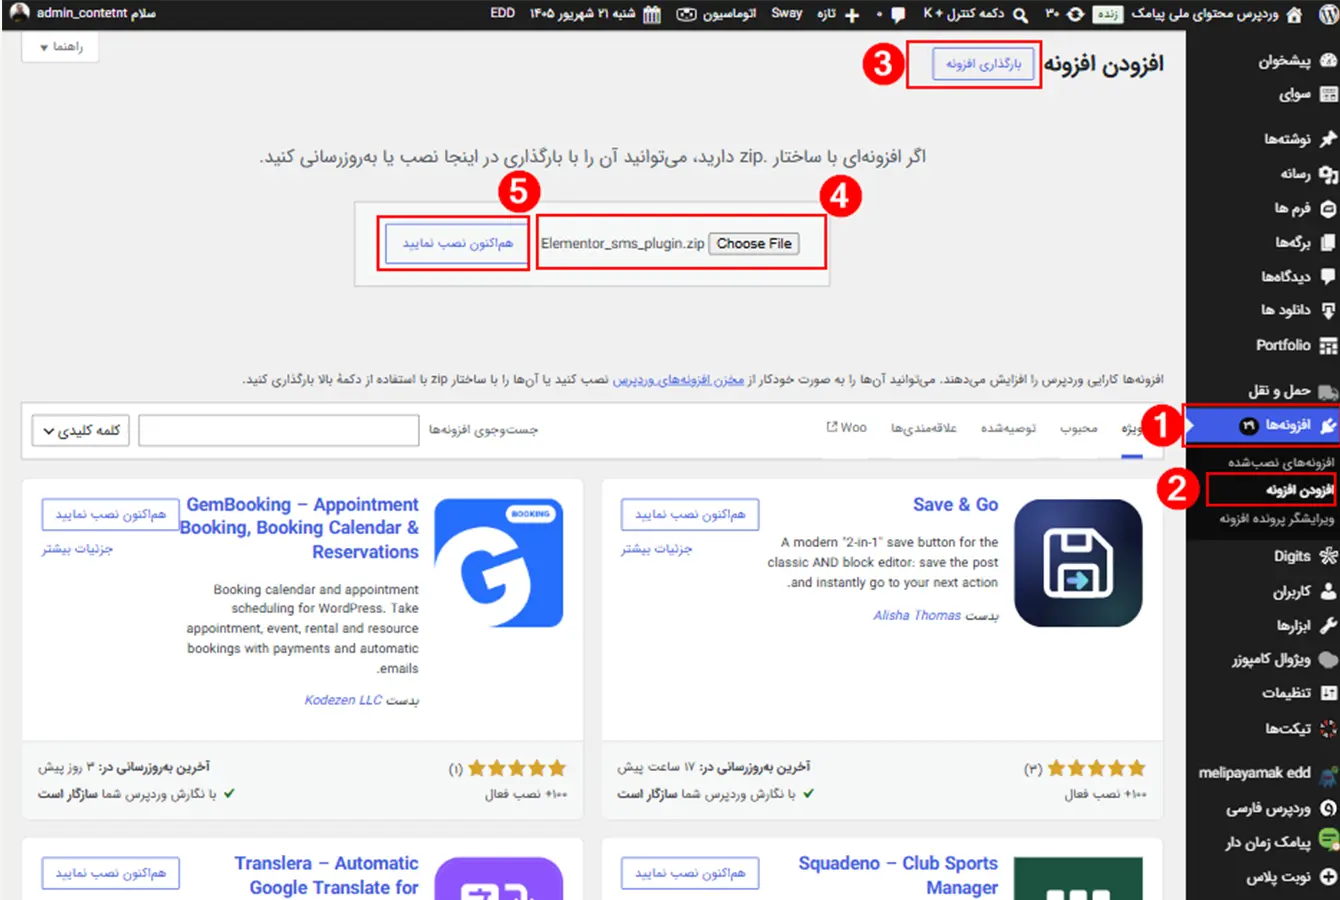Screen dimensions: 1340x900
Task: Click the plus icon for new content
Action: tap(852, 15)
